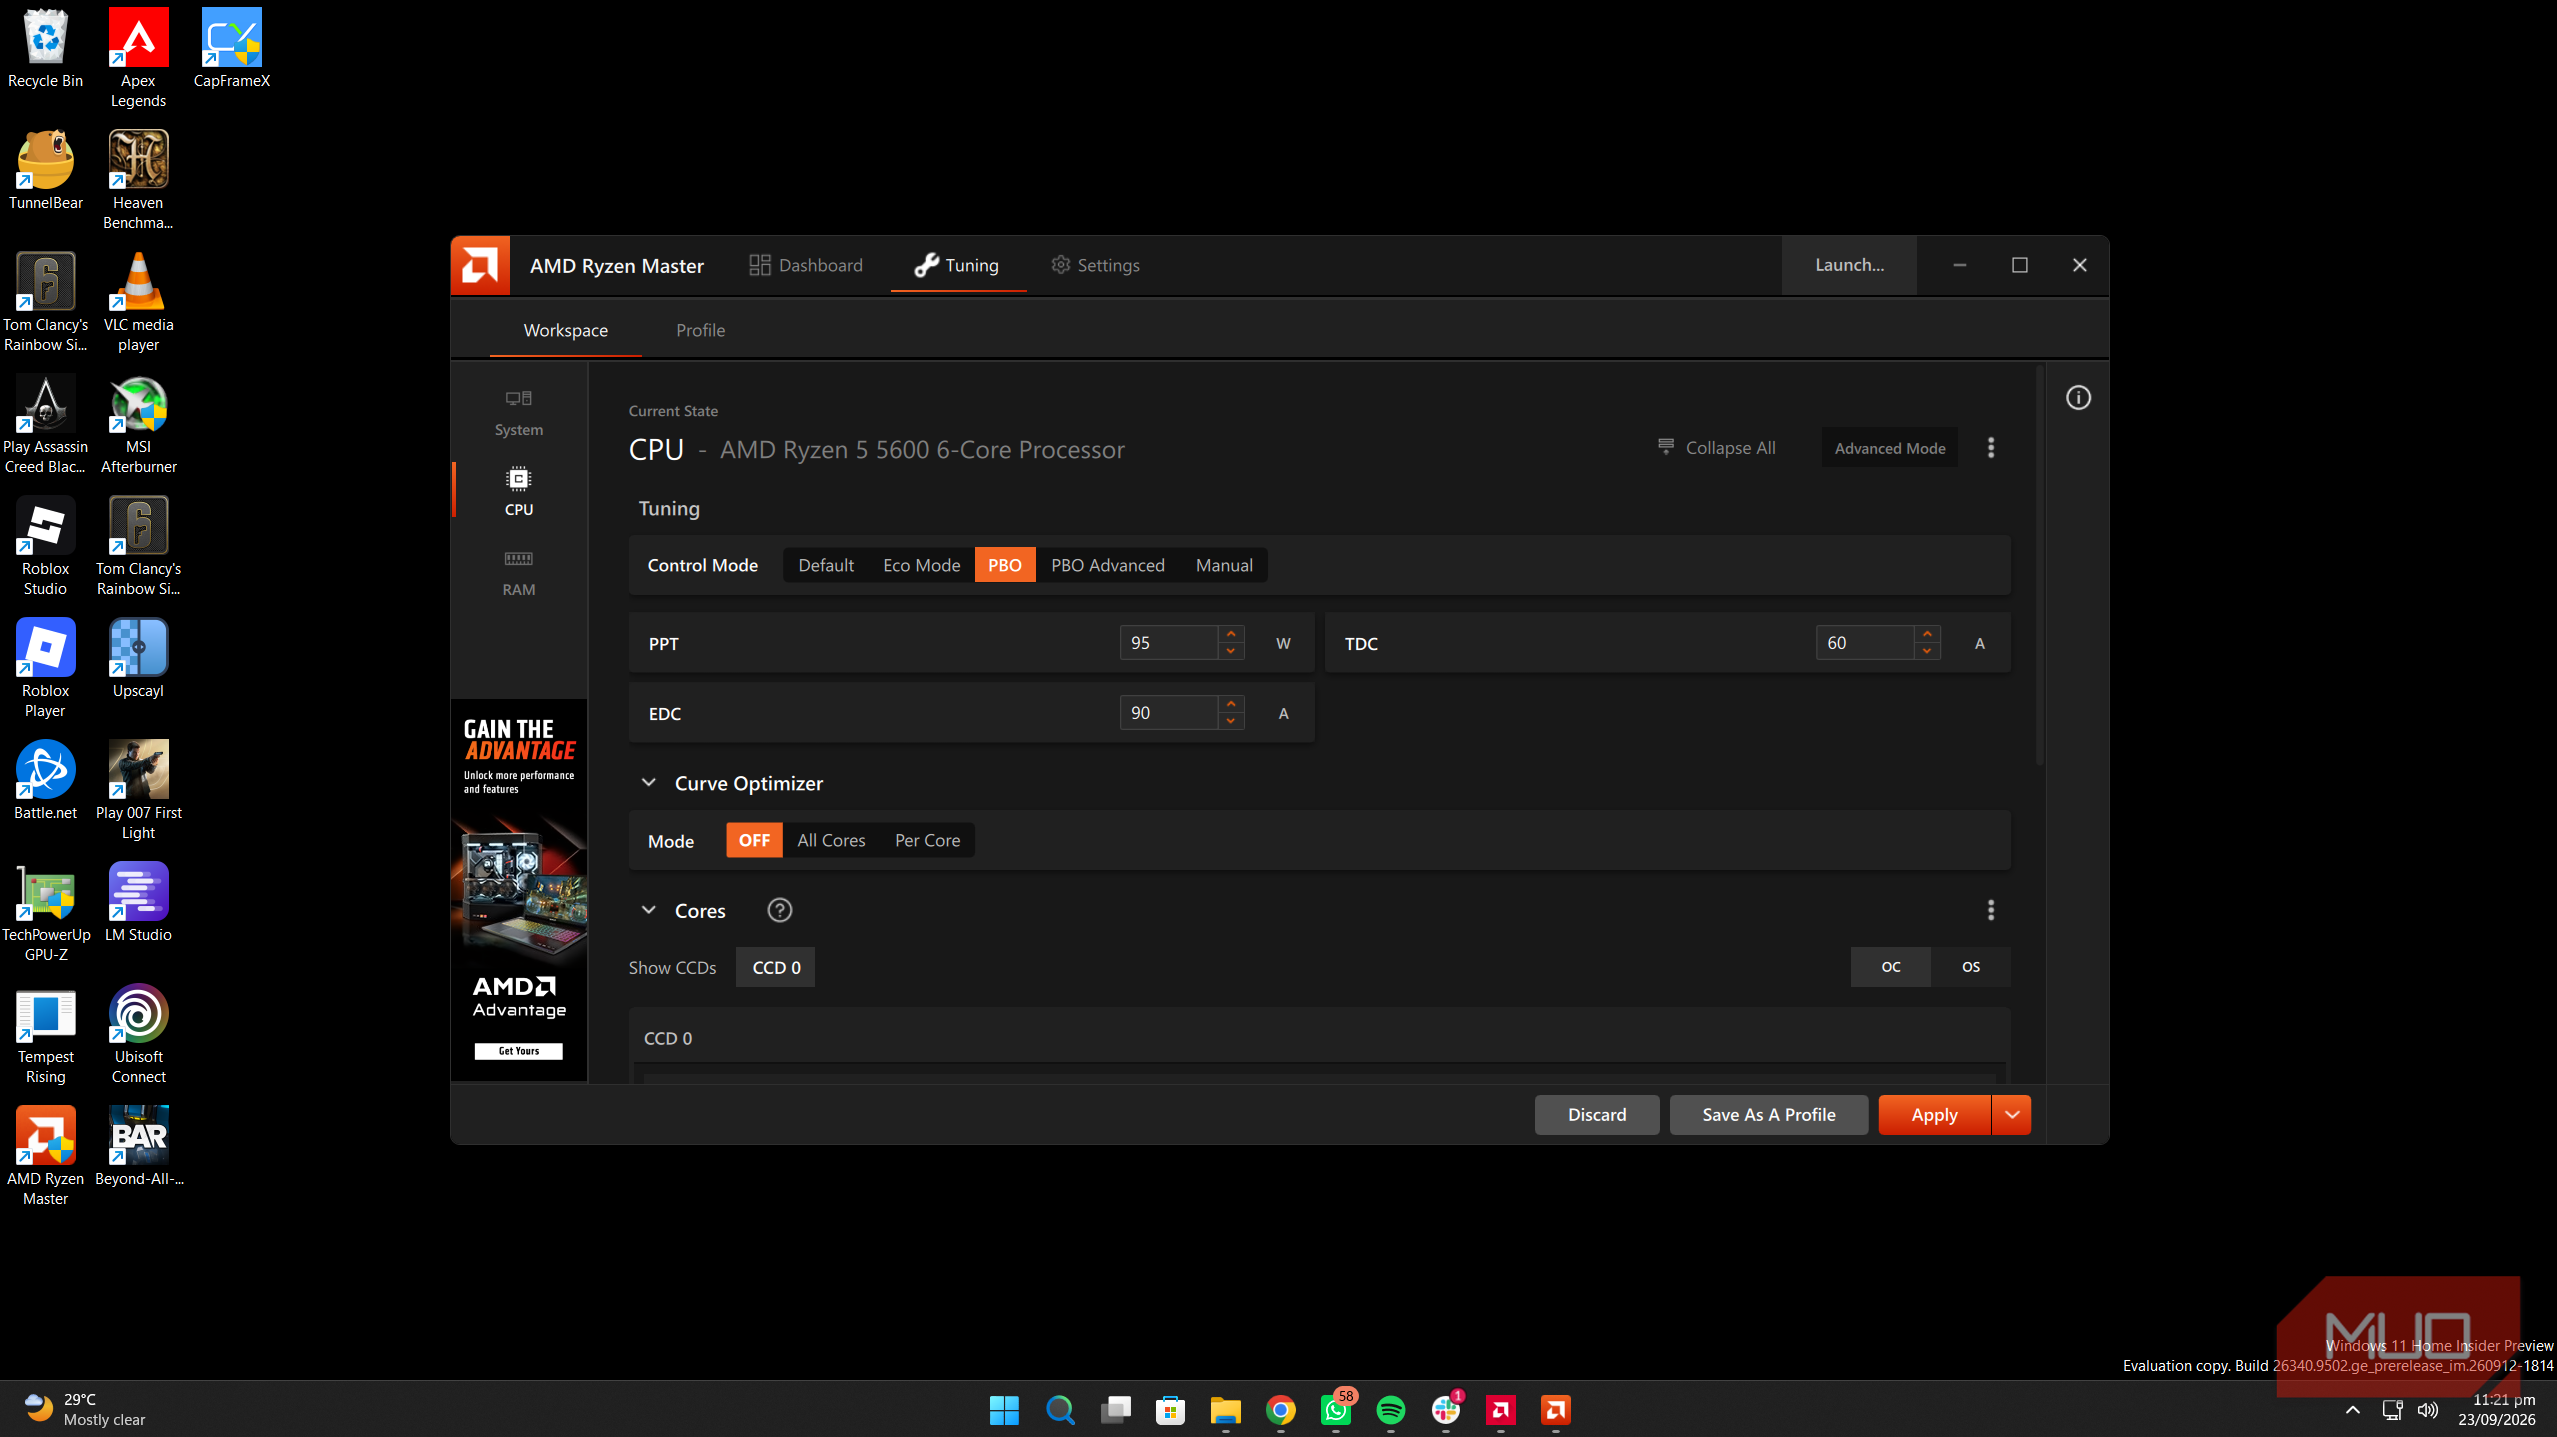Click the information icon at right
Screen dimensions: 2557x1437
(2078, 398)
